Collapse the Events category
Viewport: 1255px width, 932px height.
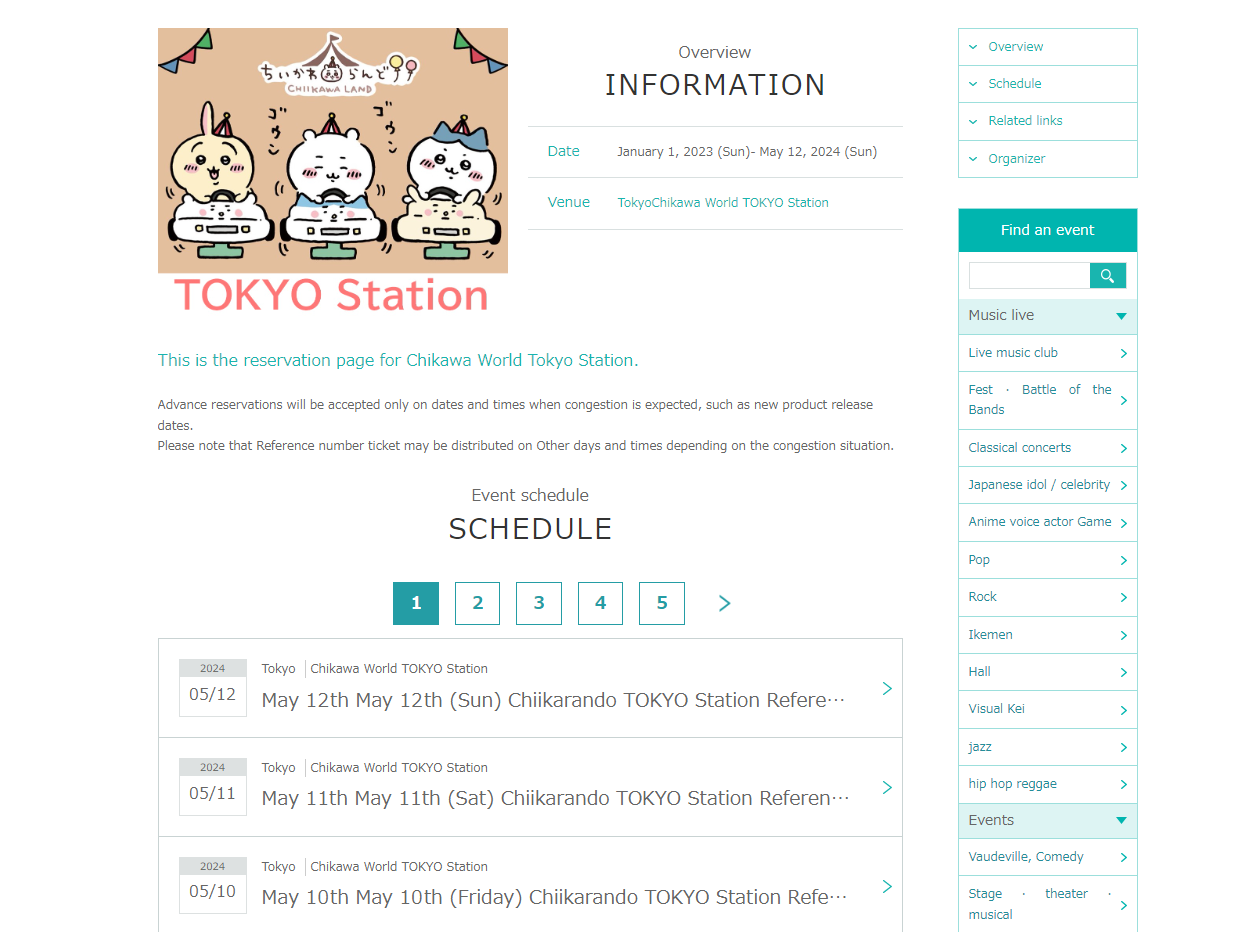click(x=1121, y=821)
